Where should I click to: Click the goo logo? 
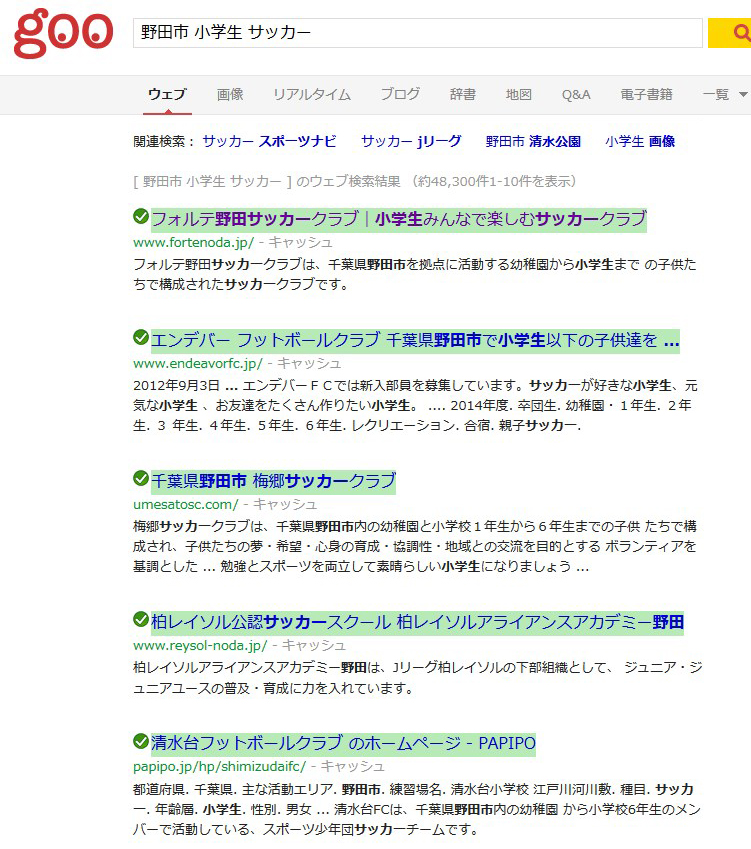pos(63,33)
